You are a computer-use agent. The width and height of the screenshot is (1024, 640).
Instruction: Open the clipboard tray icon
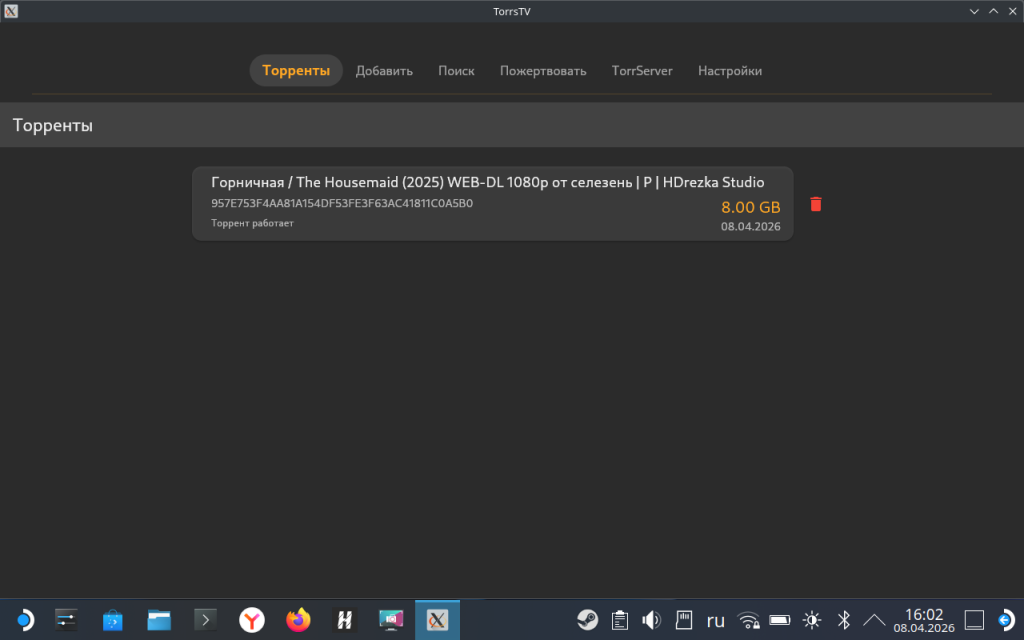click(x=620, y=620)
